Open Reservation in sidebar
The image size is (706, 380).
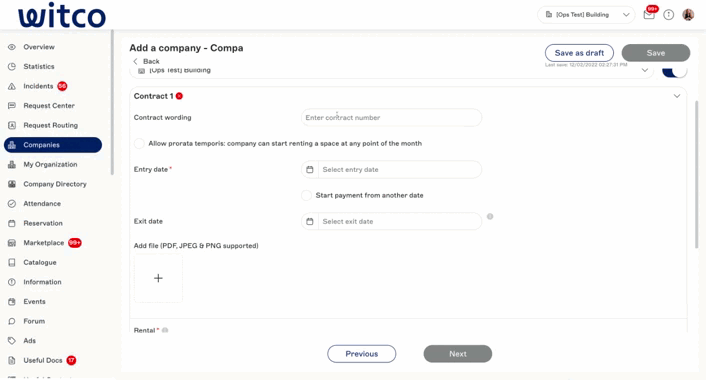point(43,223)
